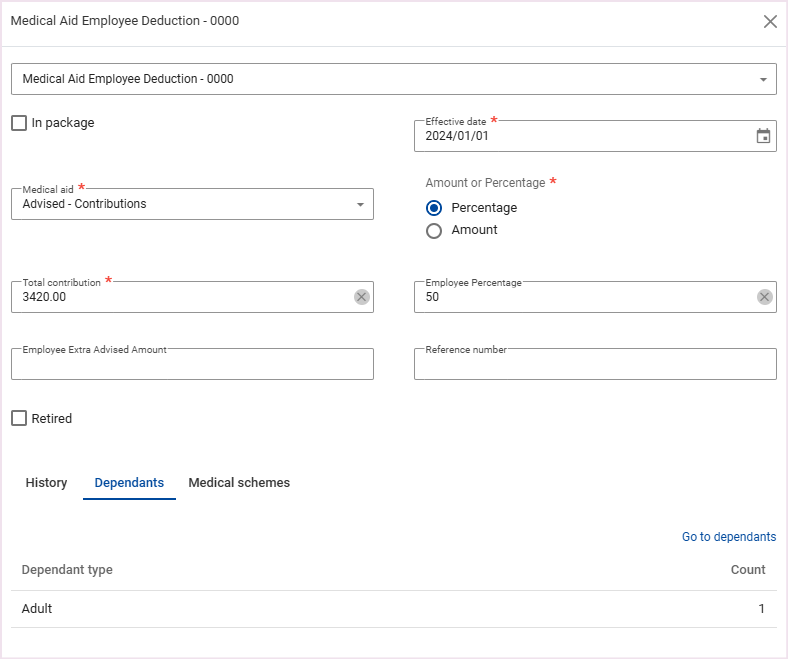Focus the Reference number input field
The image size is (788, 659).
pos(595,365)
